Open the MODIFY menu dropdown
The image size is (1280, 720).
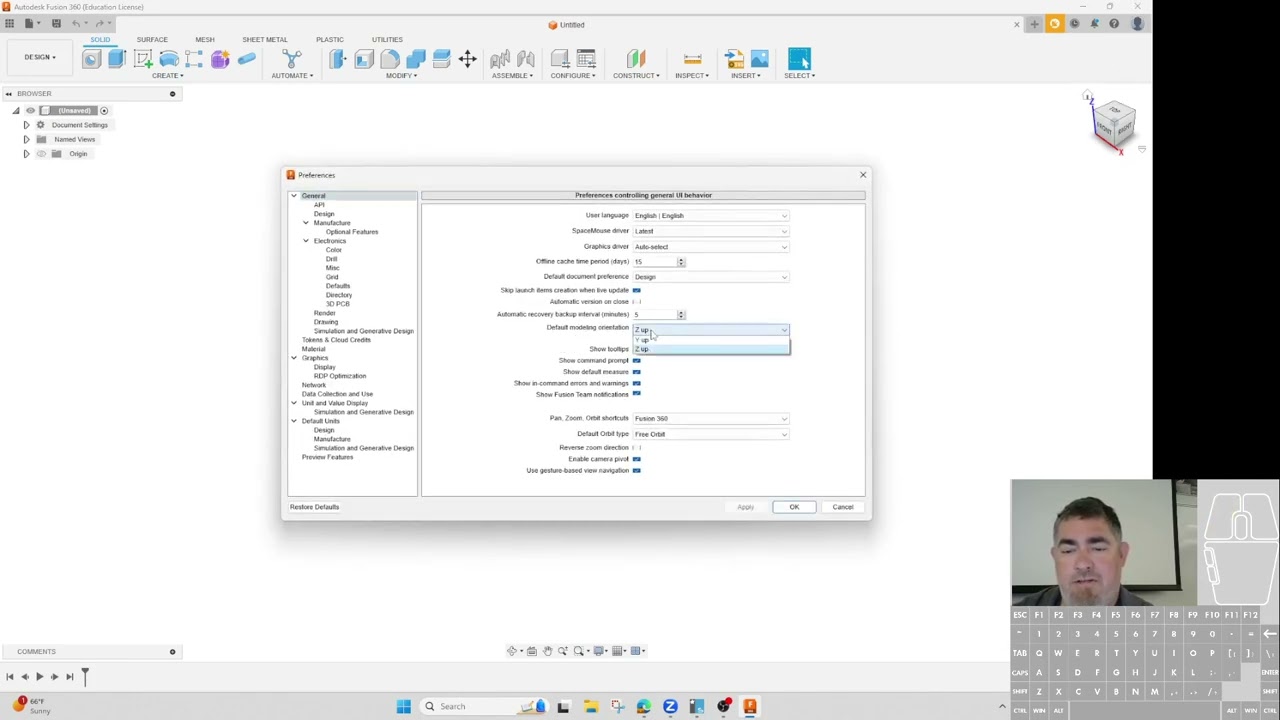(x=402, y=76)
